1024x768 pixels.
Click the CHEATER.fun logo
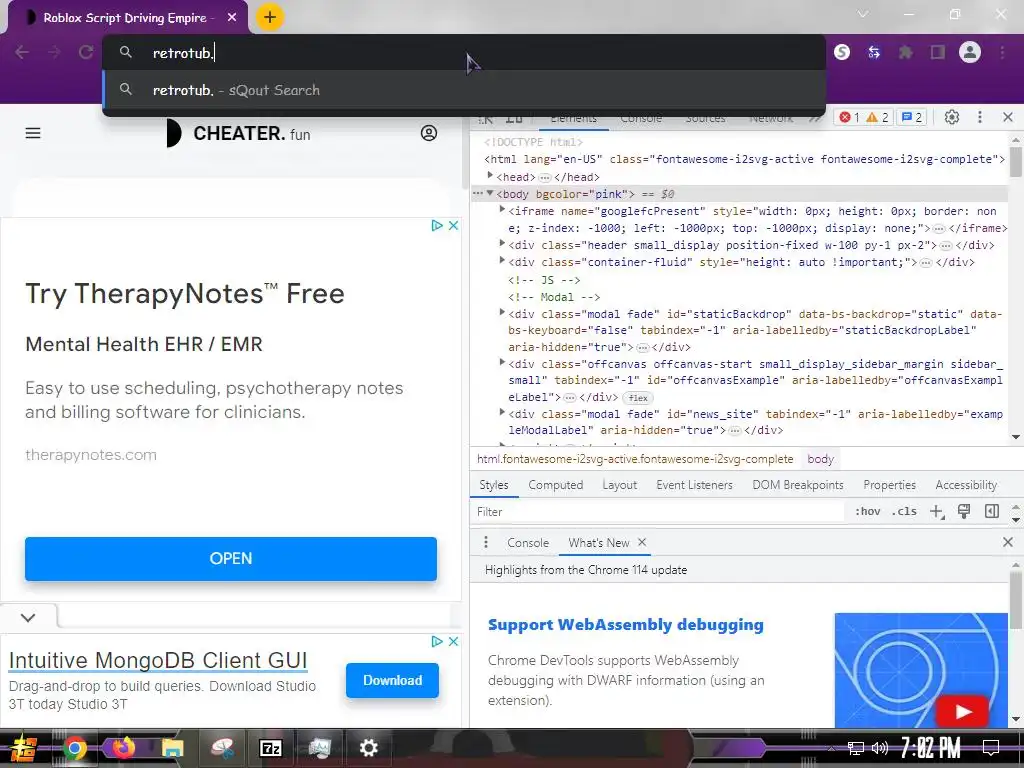[238, 133]
